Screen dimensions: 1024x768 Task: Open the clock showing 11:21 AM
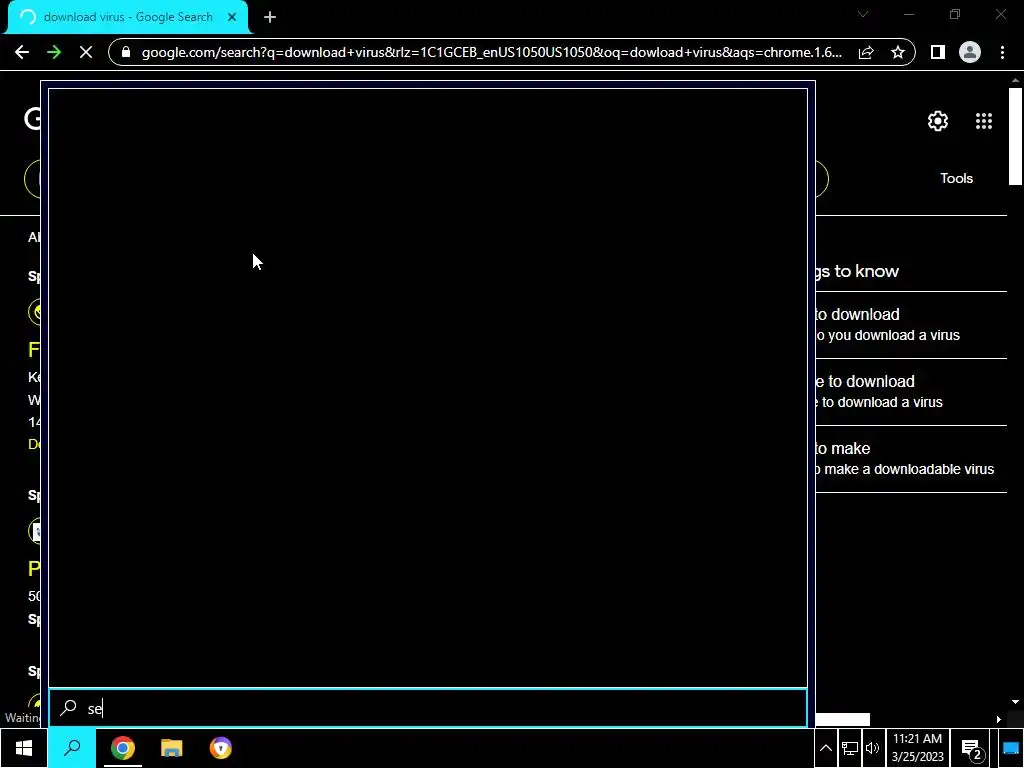[x=918, y=748]
